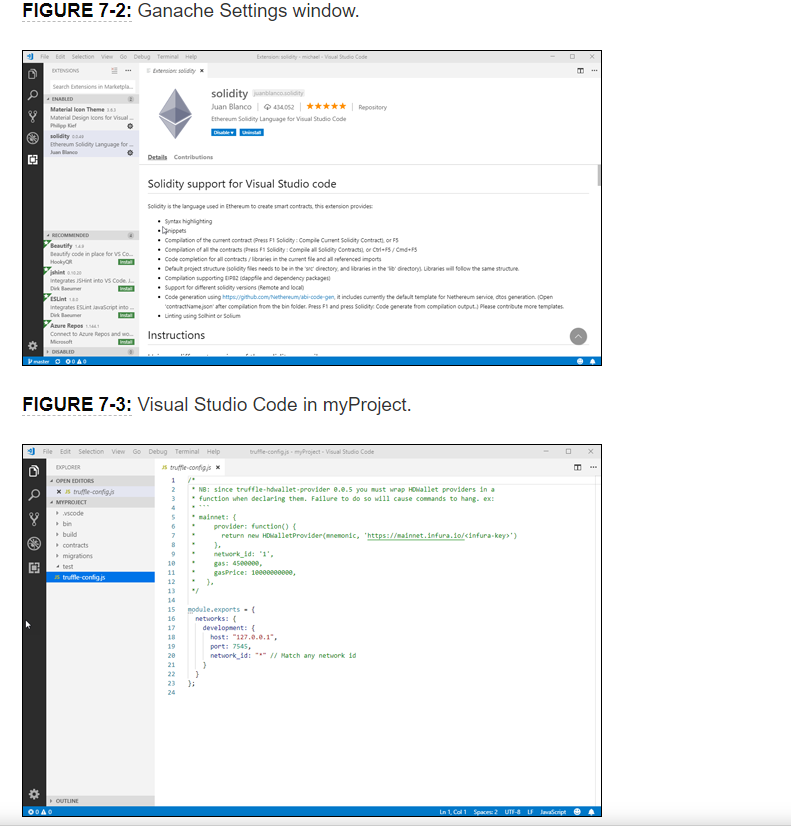
Task: Open Debug icon in the myProject window
Action: coord(34,544)
